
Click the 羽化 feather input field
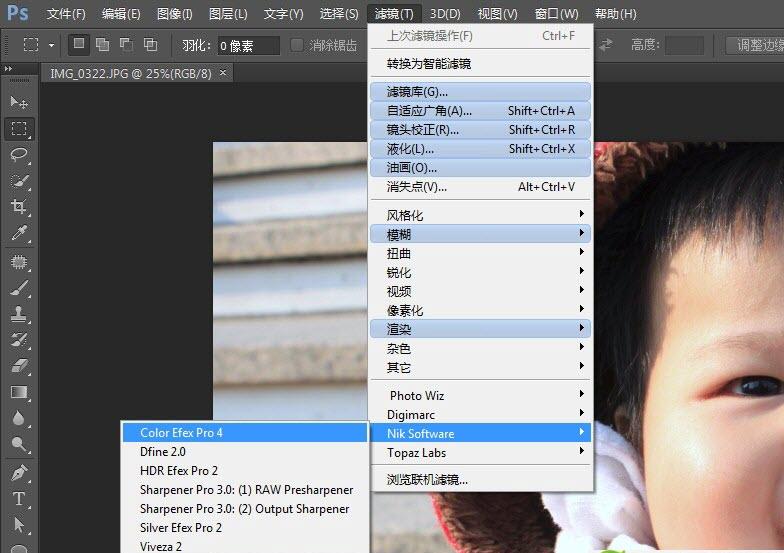[x=249, y=45]
